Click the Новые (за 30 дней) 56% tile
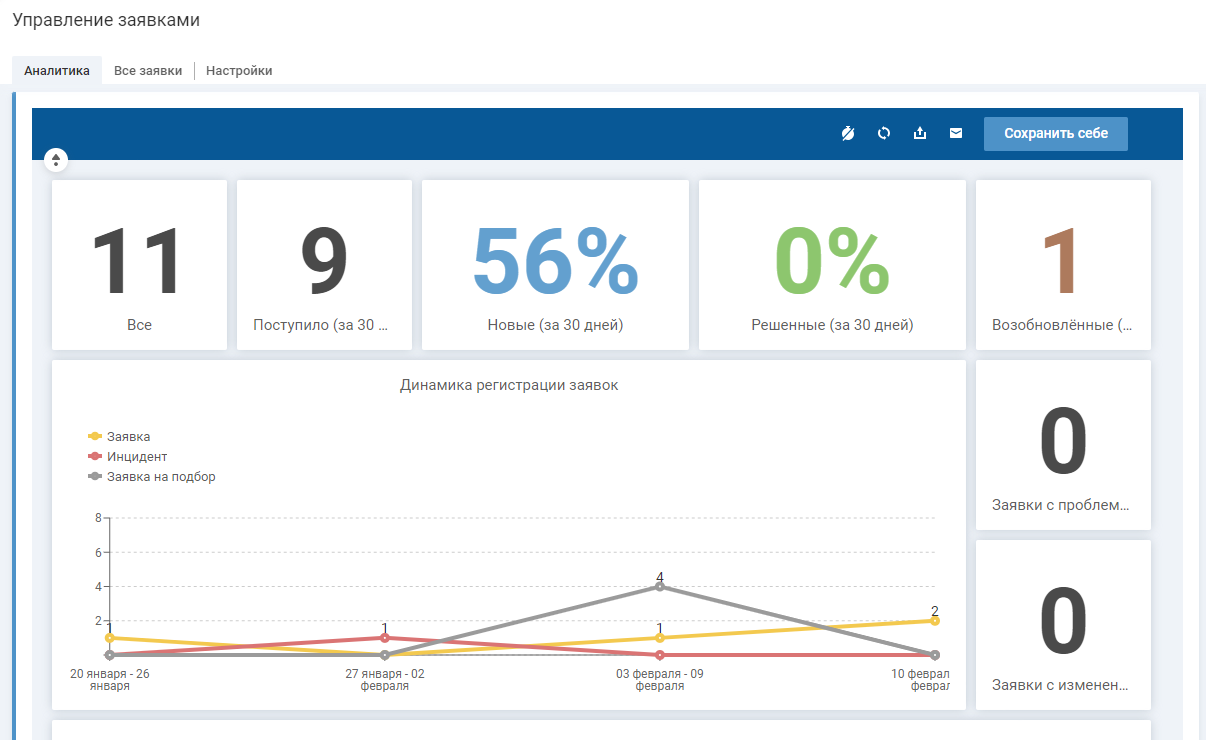Image resolution: width=1206 pixels, height=740 pixels. click(555, 265)
